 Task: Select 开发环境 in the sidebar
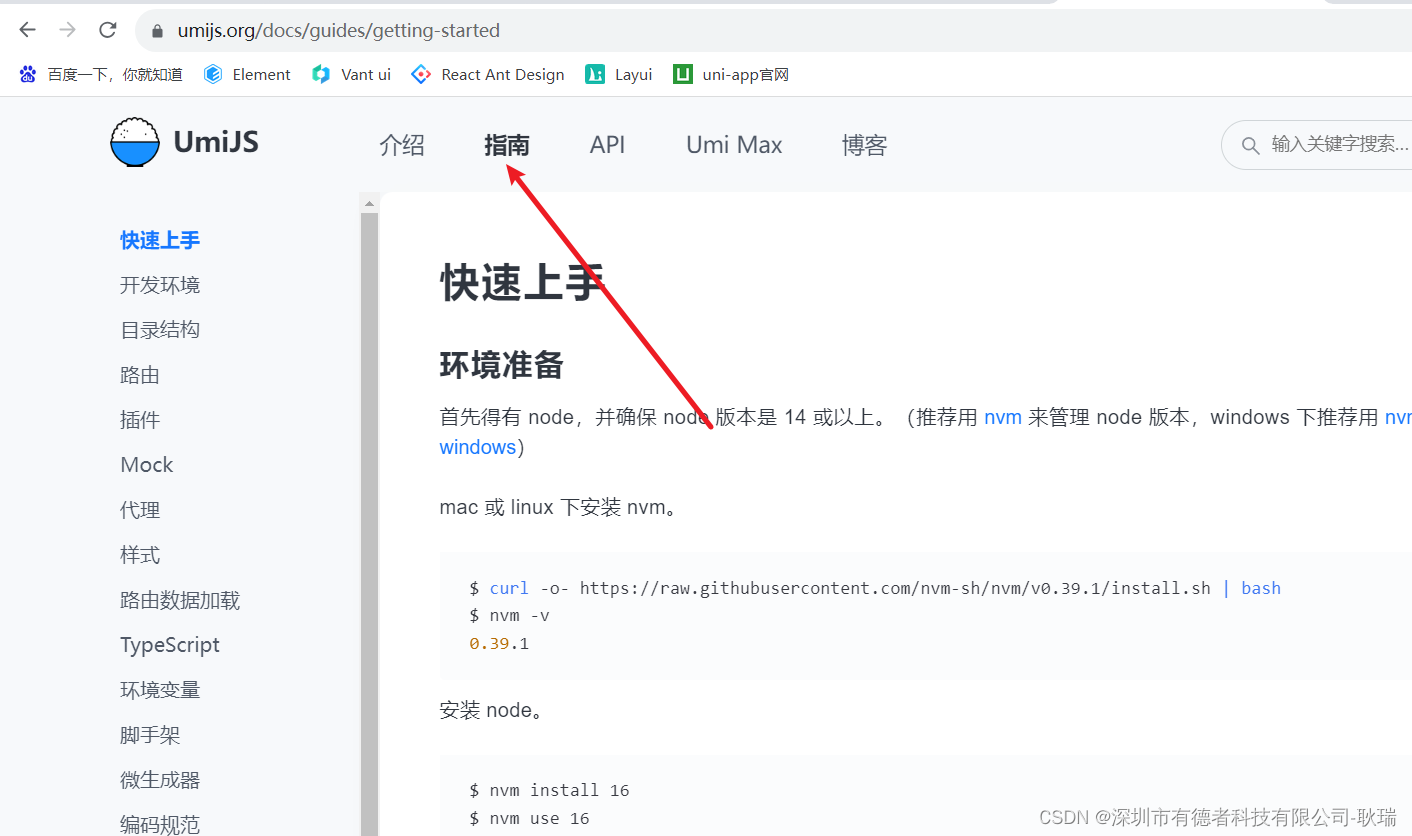click(x=160, y=285)
